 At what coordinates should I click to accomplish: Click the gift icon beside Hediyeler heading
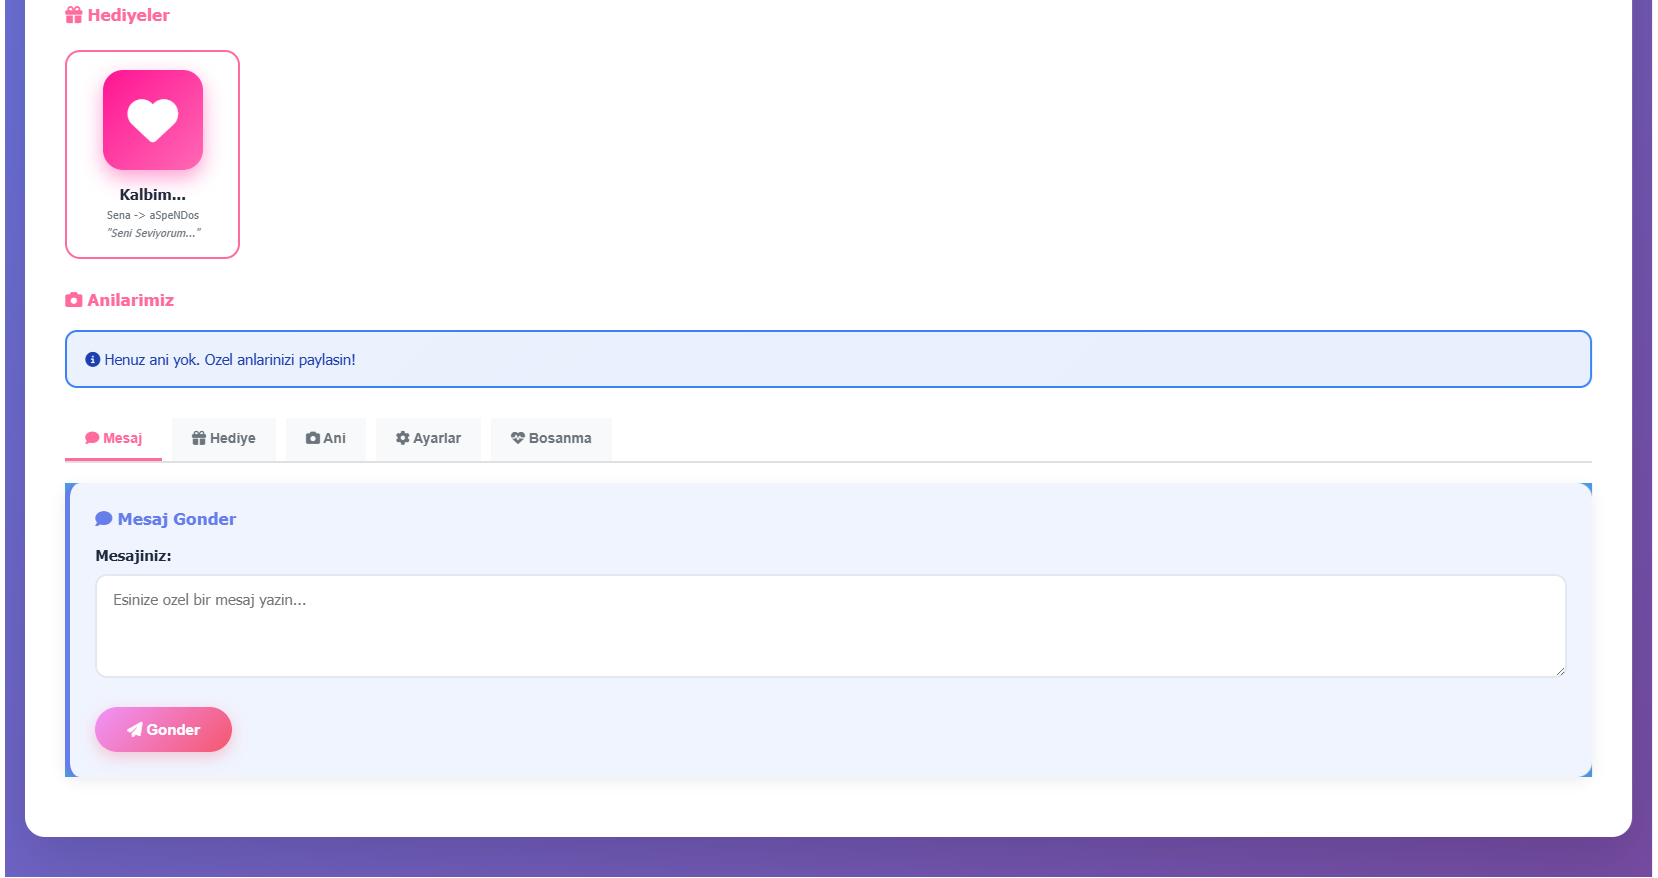coord(73,15)
